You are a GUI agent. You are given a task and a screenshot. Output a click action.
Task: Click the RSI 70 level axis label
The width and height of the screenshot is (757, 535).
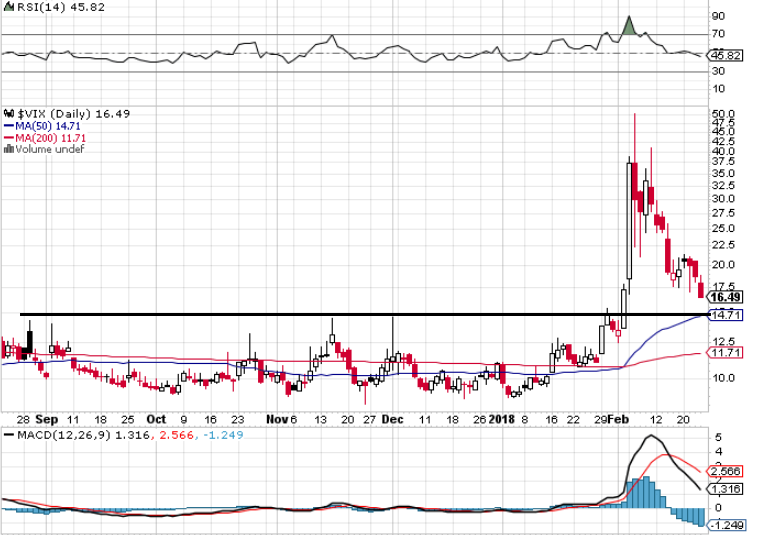[x=717, y=34]
